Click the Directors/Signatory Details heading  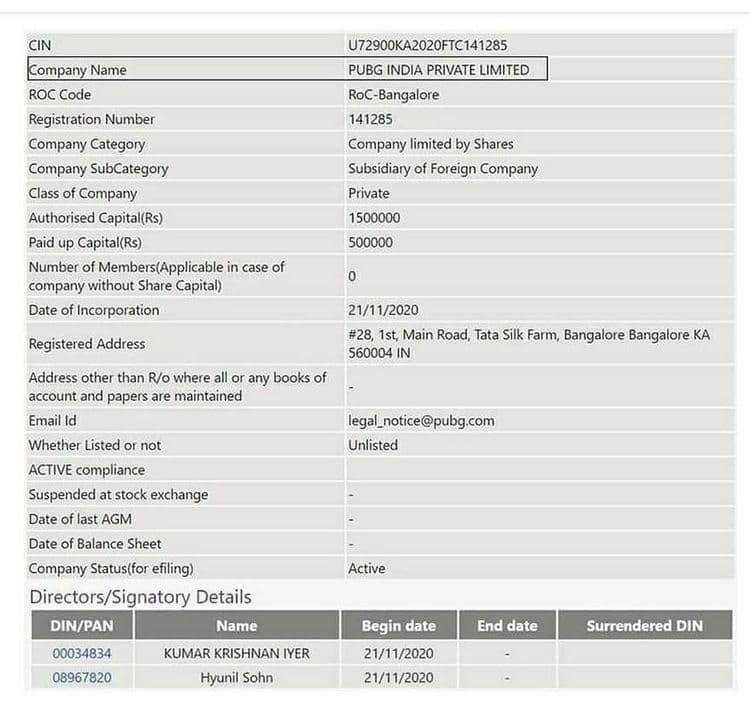tap(140, 597)
